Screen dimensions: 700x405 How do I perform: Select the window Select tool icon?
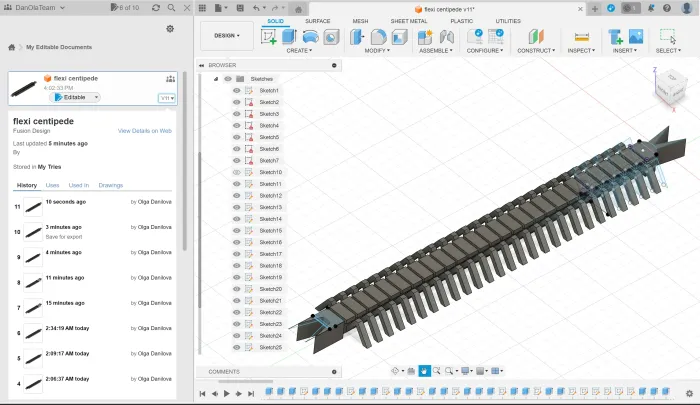(x=668, y=36)
